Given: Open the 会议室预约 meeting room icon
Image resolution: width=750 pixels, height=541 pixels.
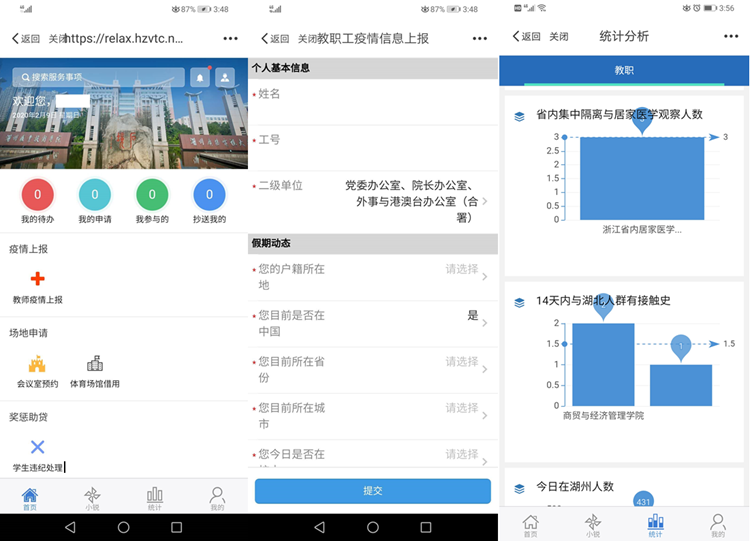Looking at the screenshot, I should (37, 364).
